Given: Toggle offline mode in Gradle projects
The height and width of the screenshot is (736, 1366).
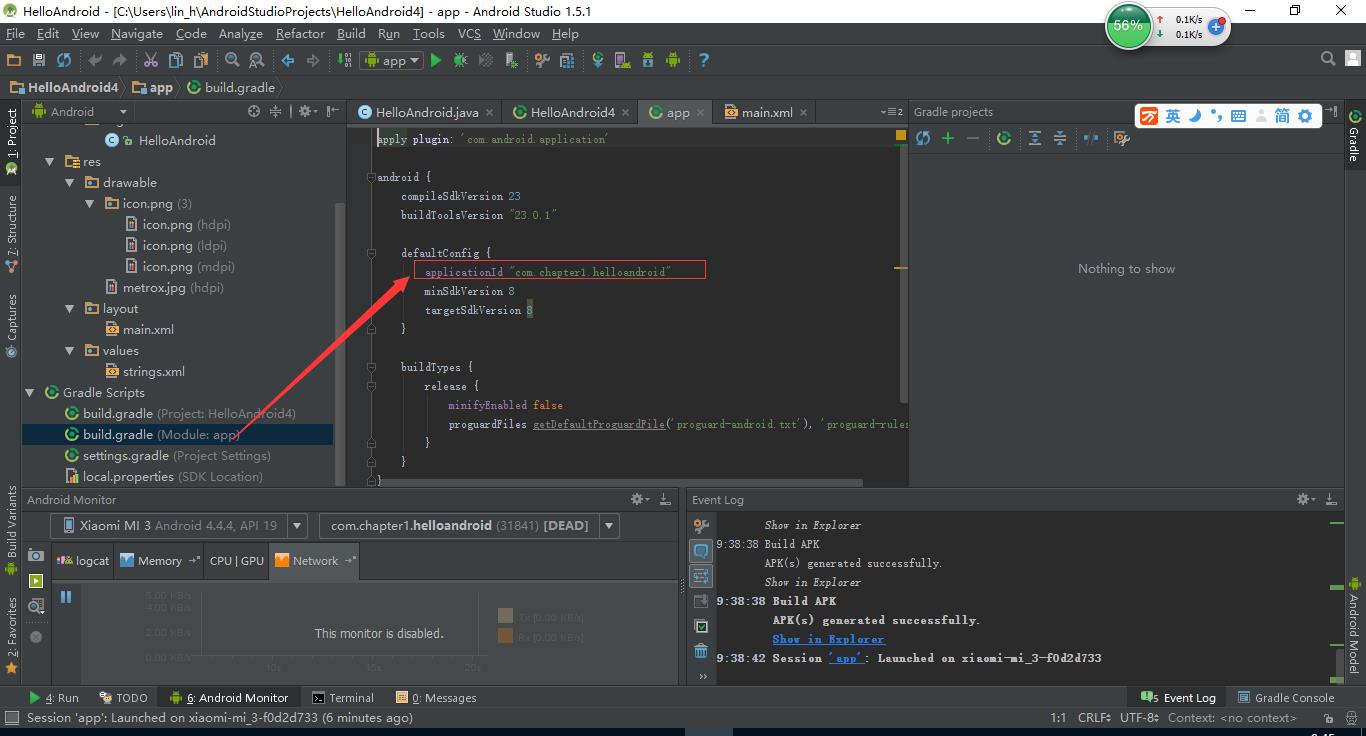Looking at the screenshot, I should coord(1091,138).
